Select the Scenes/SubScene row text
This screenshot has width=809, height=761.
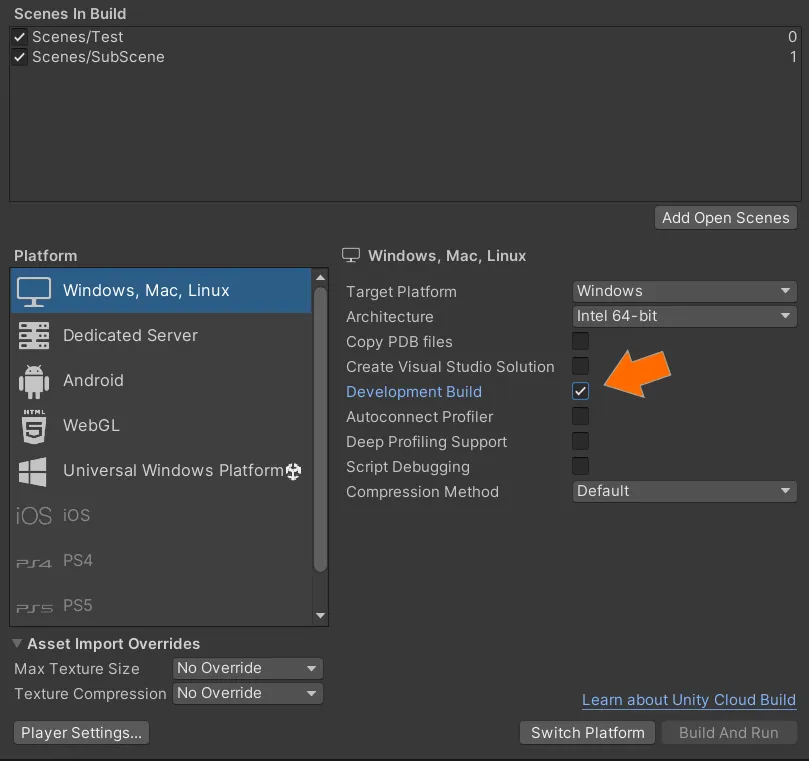point(98,57)
